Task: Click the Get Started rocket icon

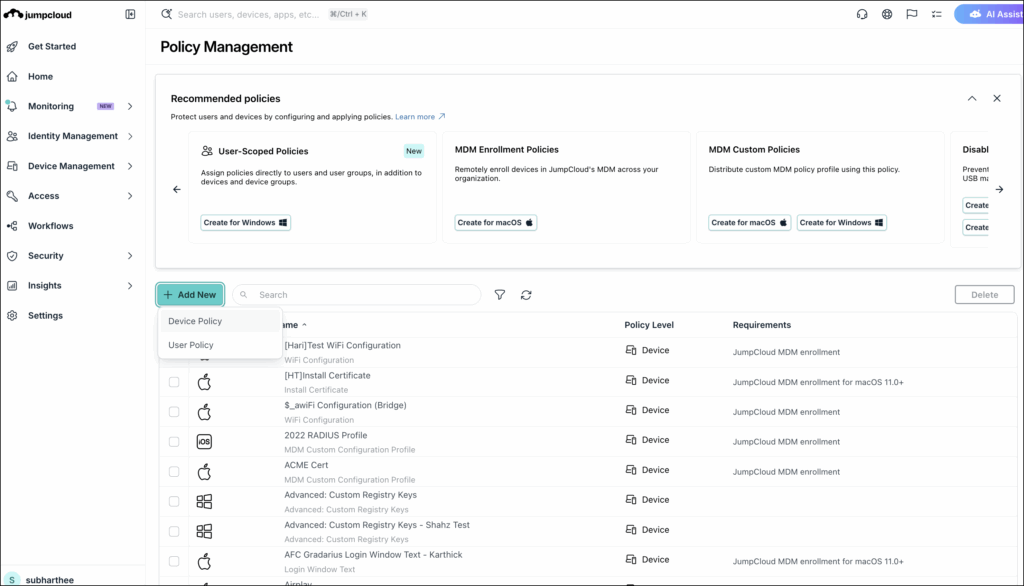Action: click(x=12, y=46)
